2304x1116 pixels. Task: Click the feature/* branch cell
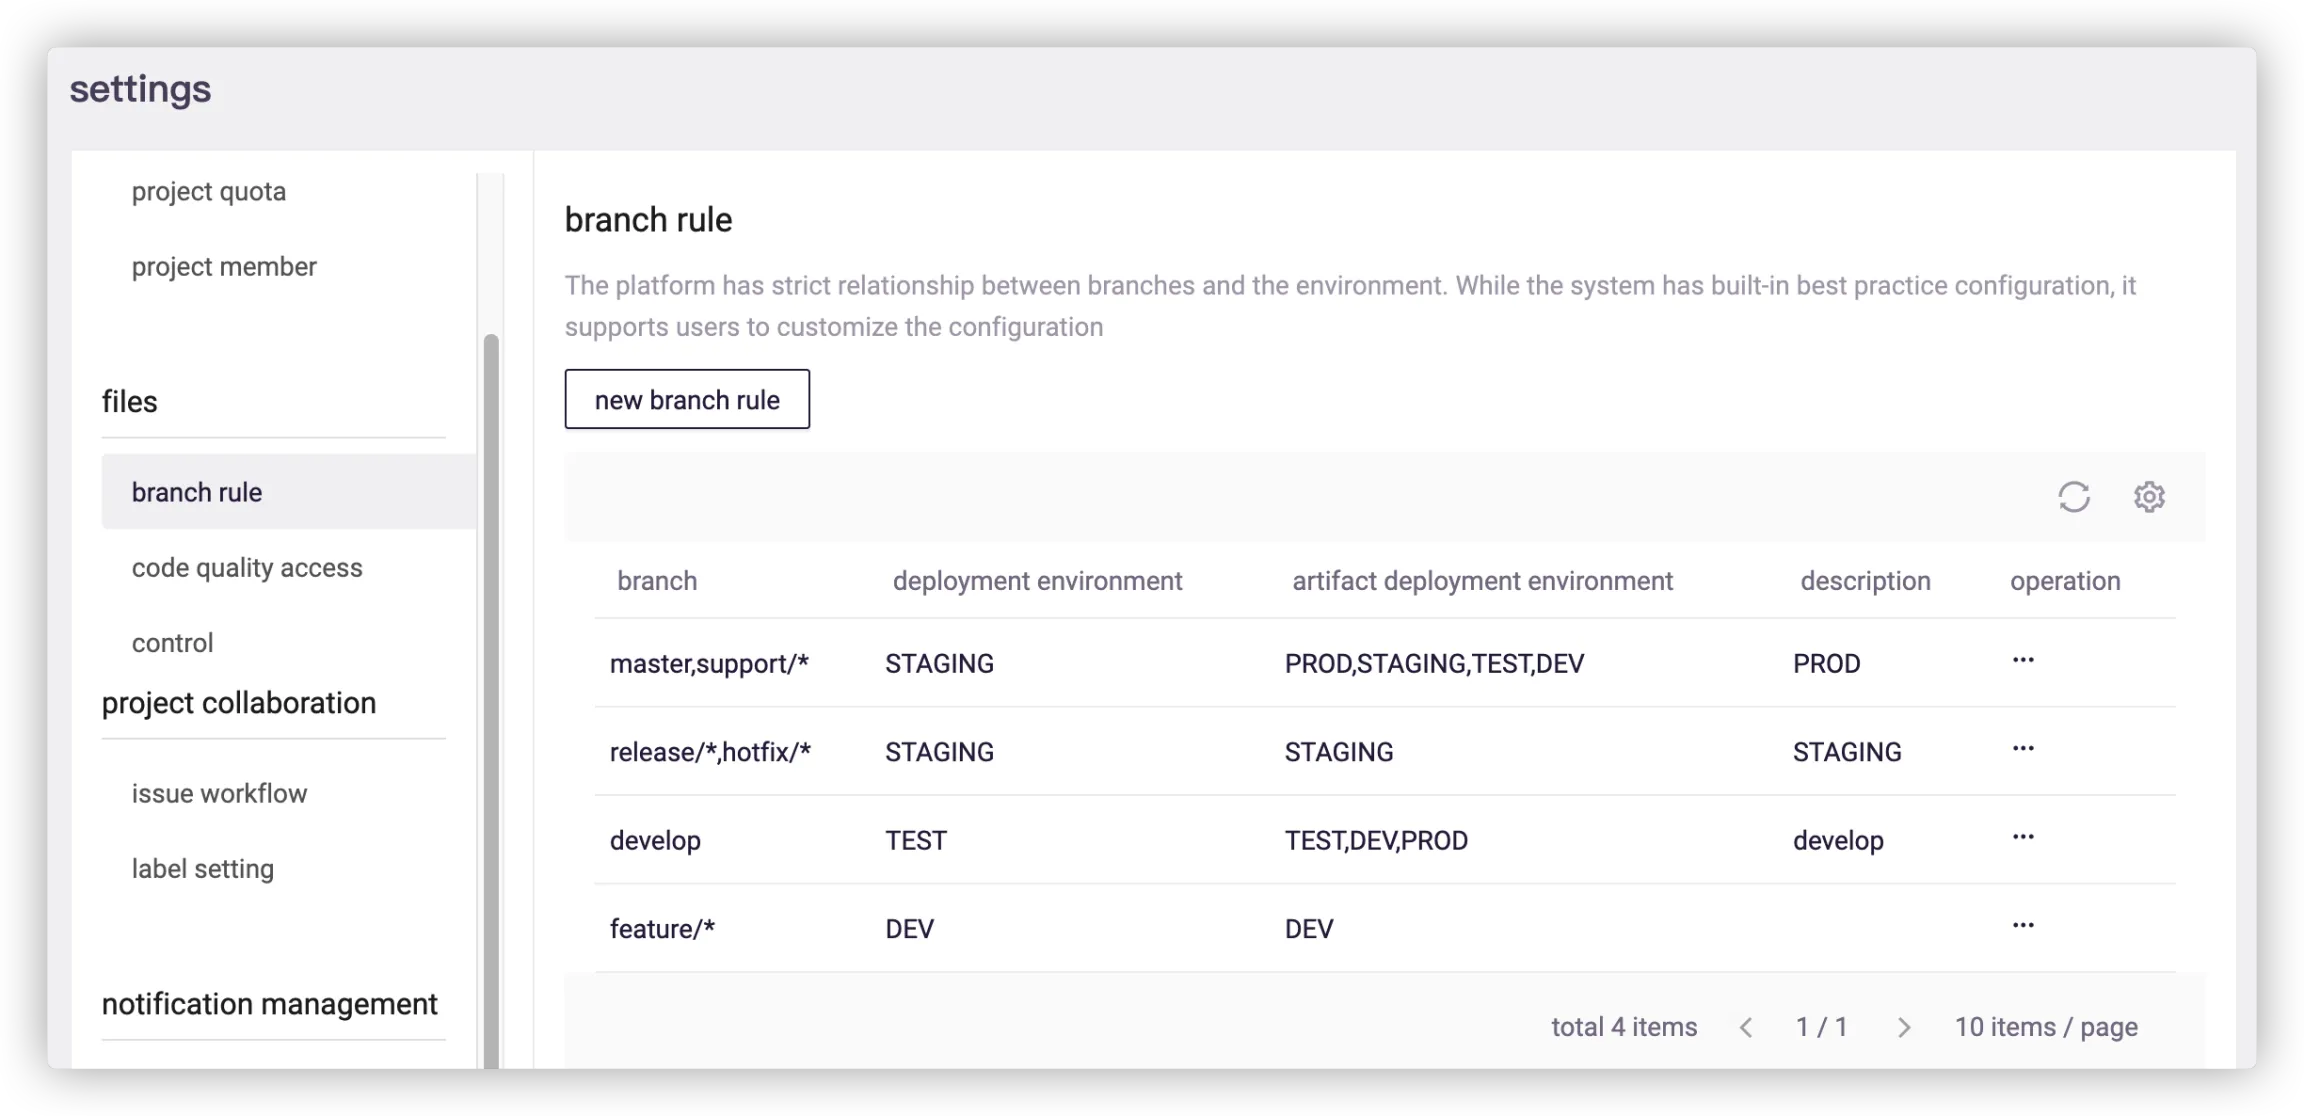662,929
